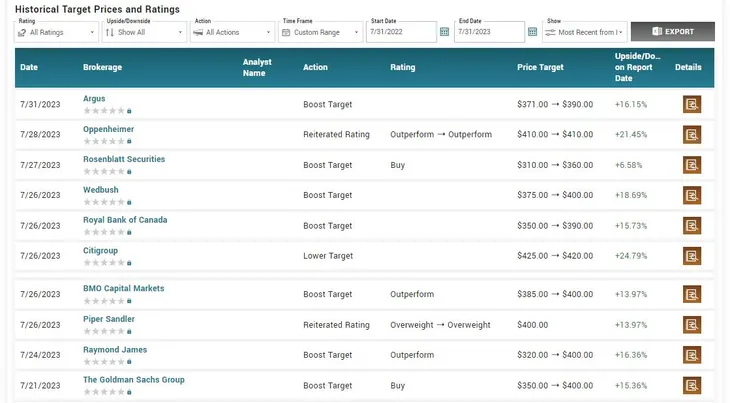
Task: Click the lock icon beside Raymond James stars
Action: (x=129, y=362)
